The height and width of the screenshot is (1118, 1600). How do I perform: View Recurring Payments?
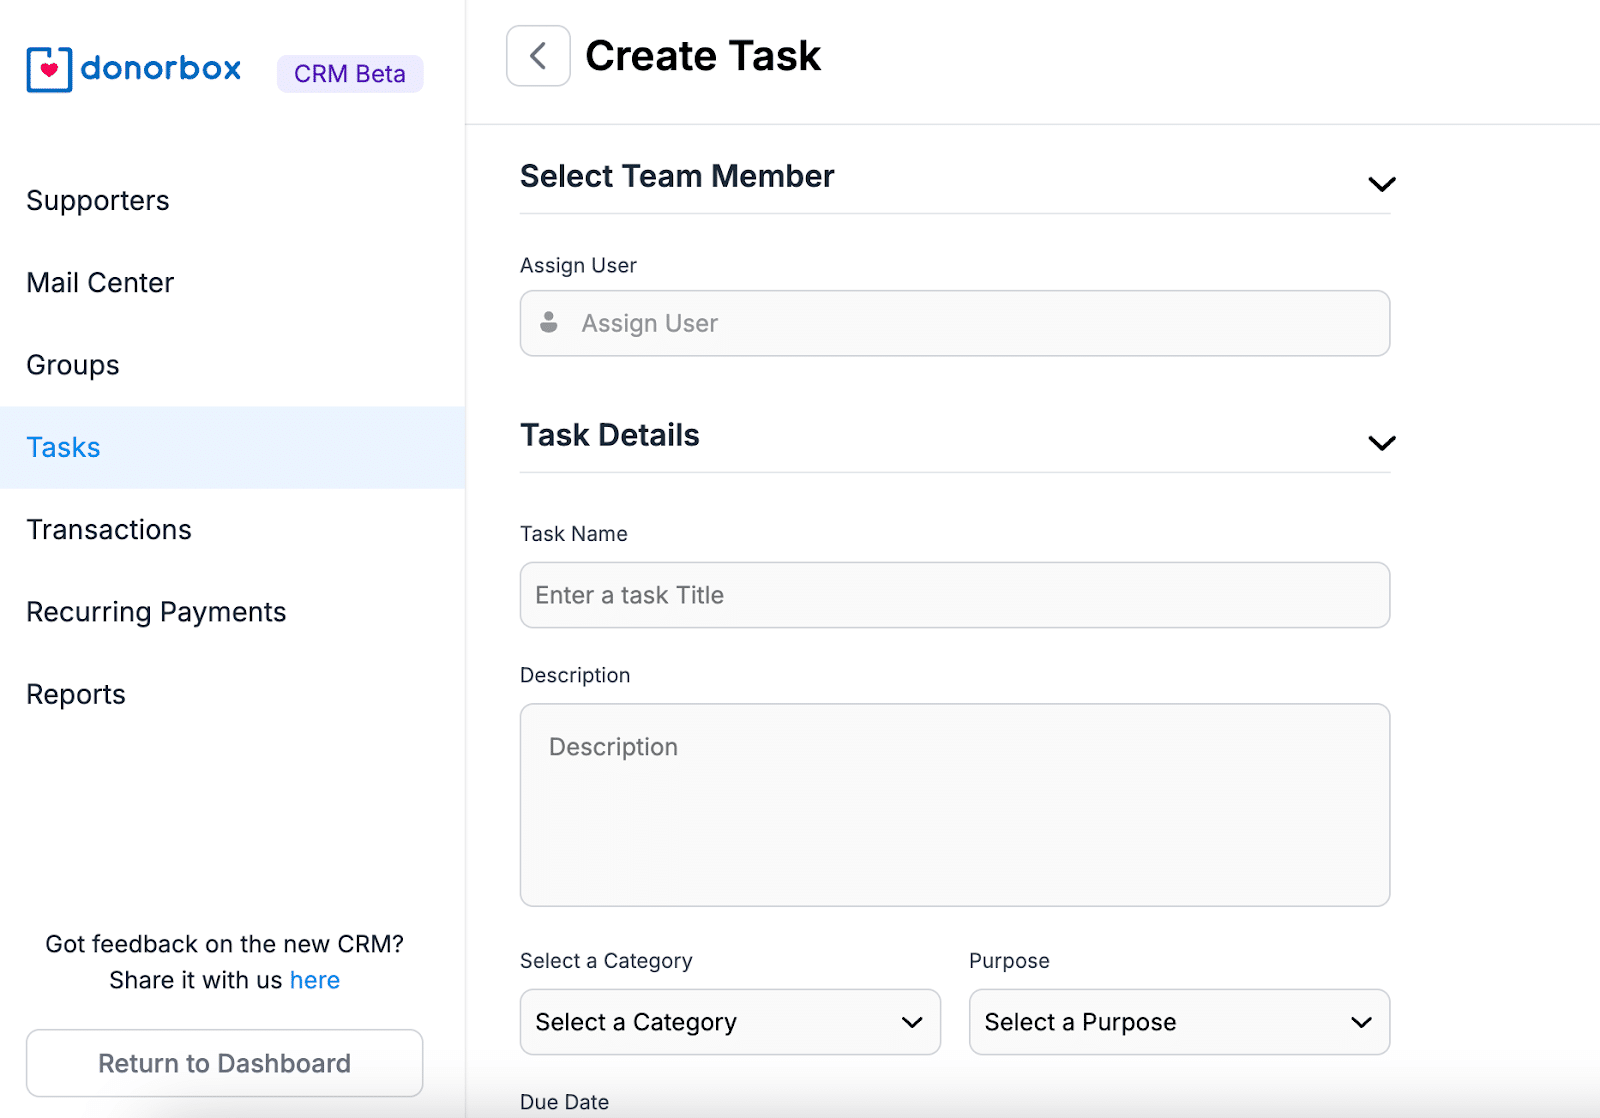click(x=156, y=612)
